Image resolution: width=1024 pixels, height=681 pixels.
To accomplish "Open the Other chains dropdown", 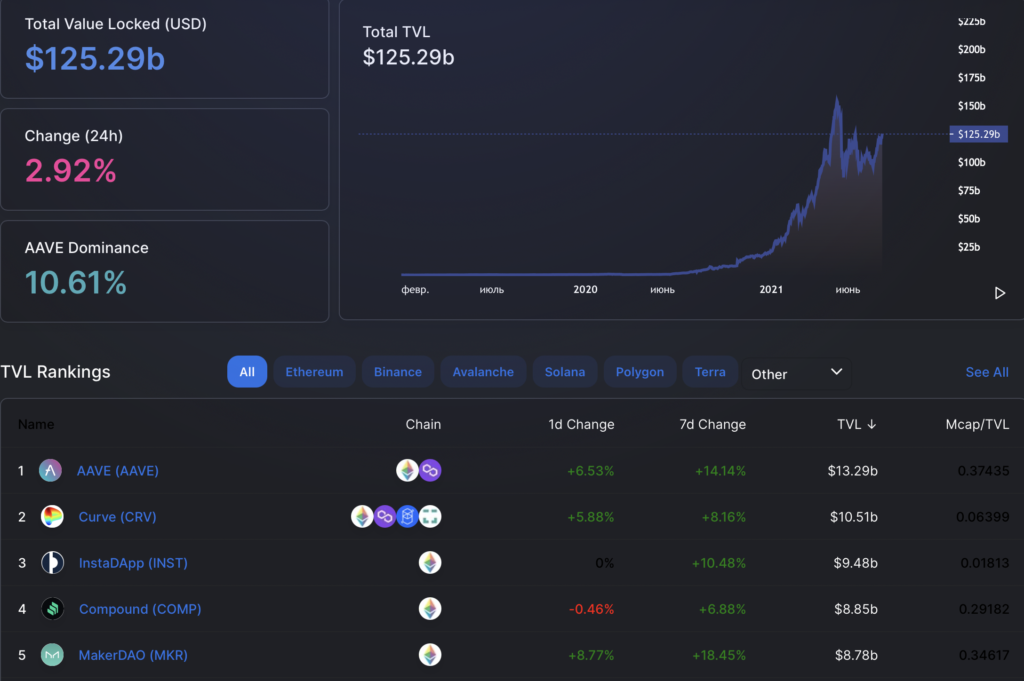I will 795,373.
